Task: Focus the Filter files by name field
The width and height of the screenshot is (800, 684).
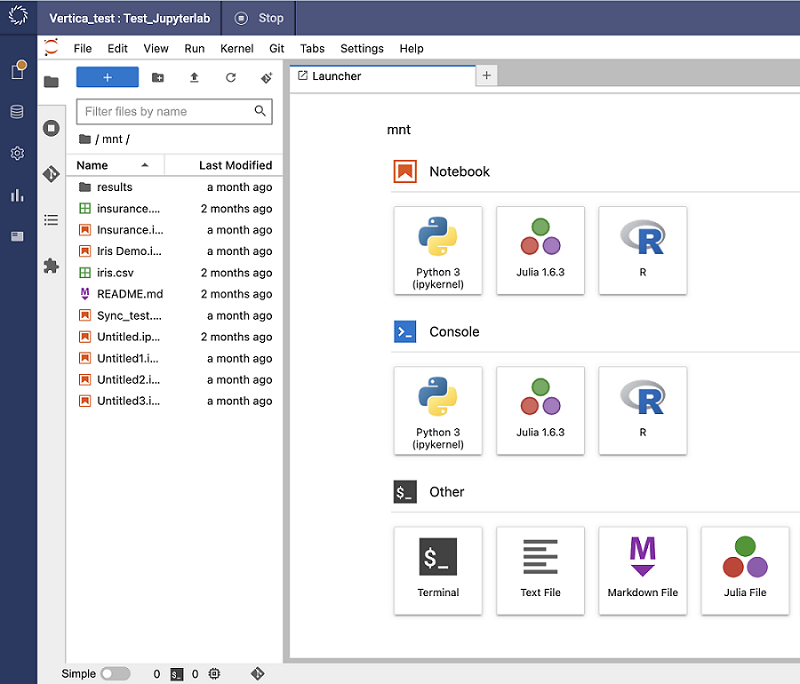Action: tap(174, 111)
